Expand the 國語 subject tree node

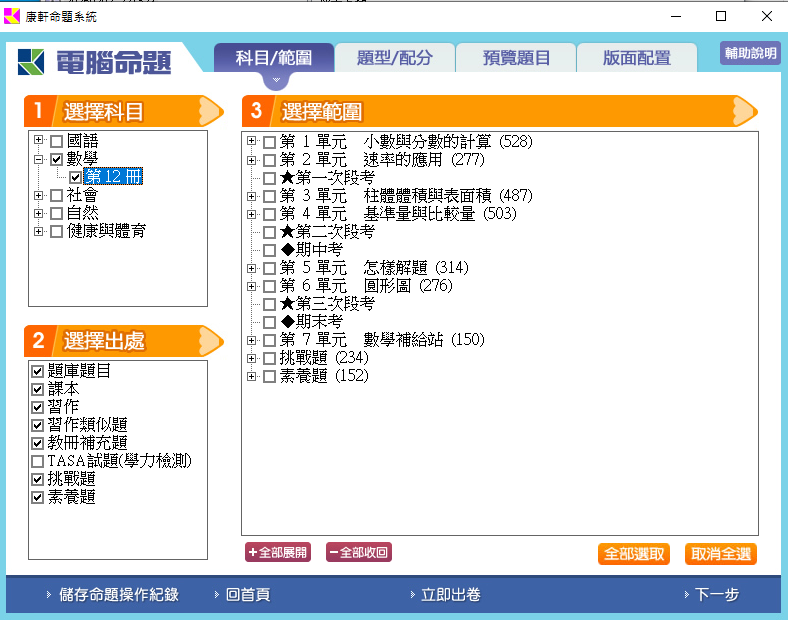39,141
